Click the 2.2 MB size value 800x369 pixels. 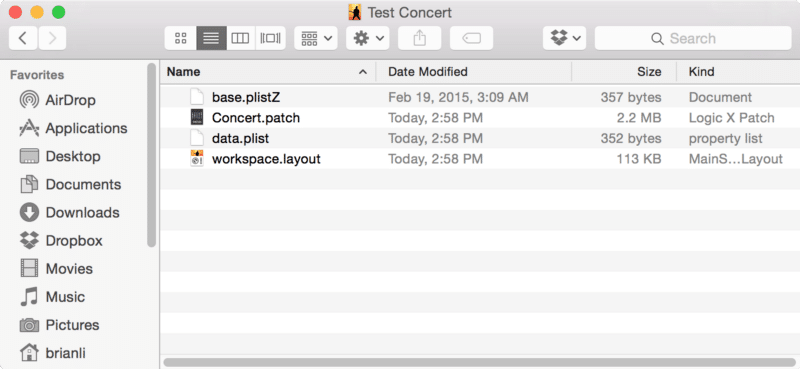[x=639, y=118]
